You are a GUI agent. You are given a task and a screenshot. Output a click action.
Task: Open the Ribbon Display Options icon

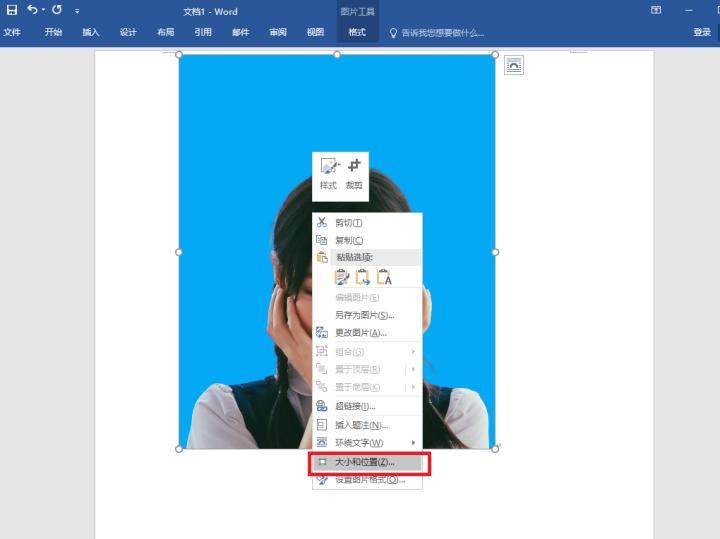(x=656, y=10)
